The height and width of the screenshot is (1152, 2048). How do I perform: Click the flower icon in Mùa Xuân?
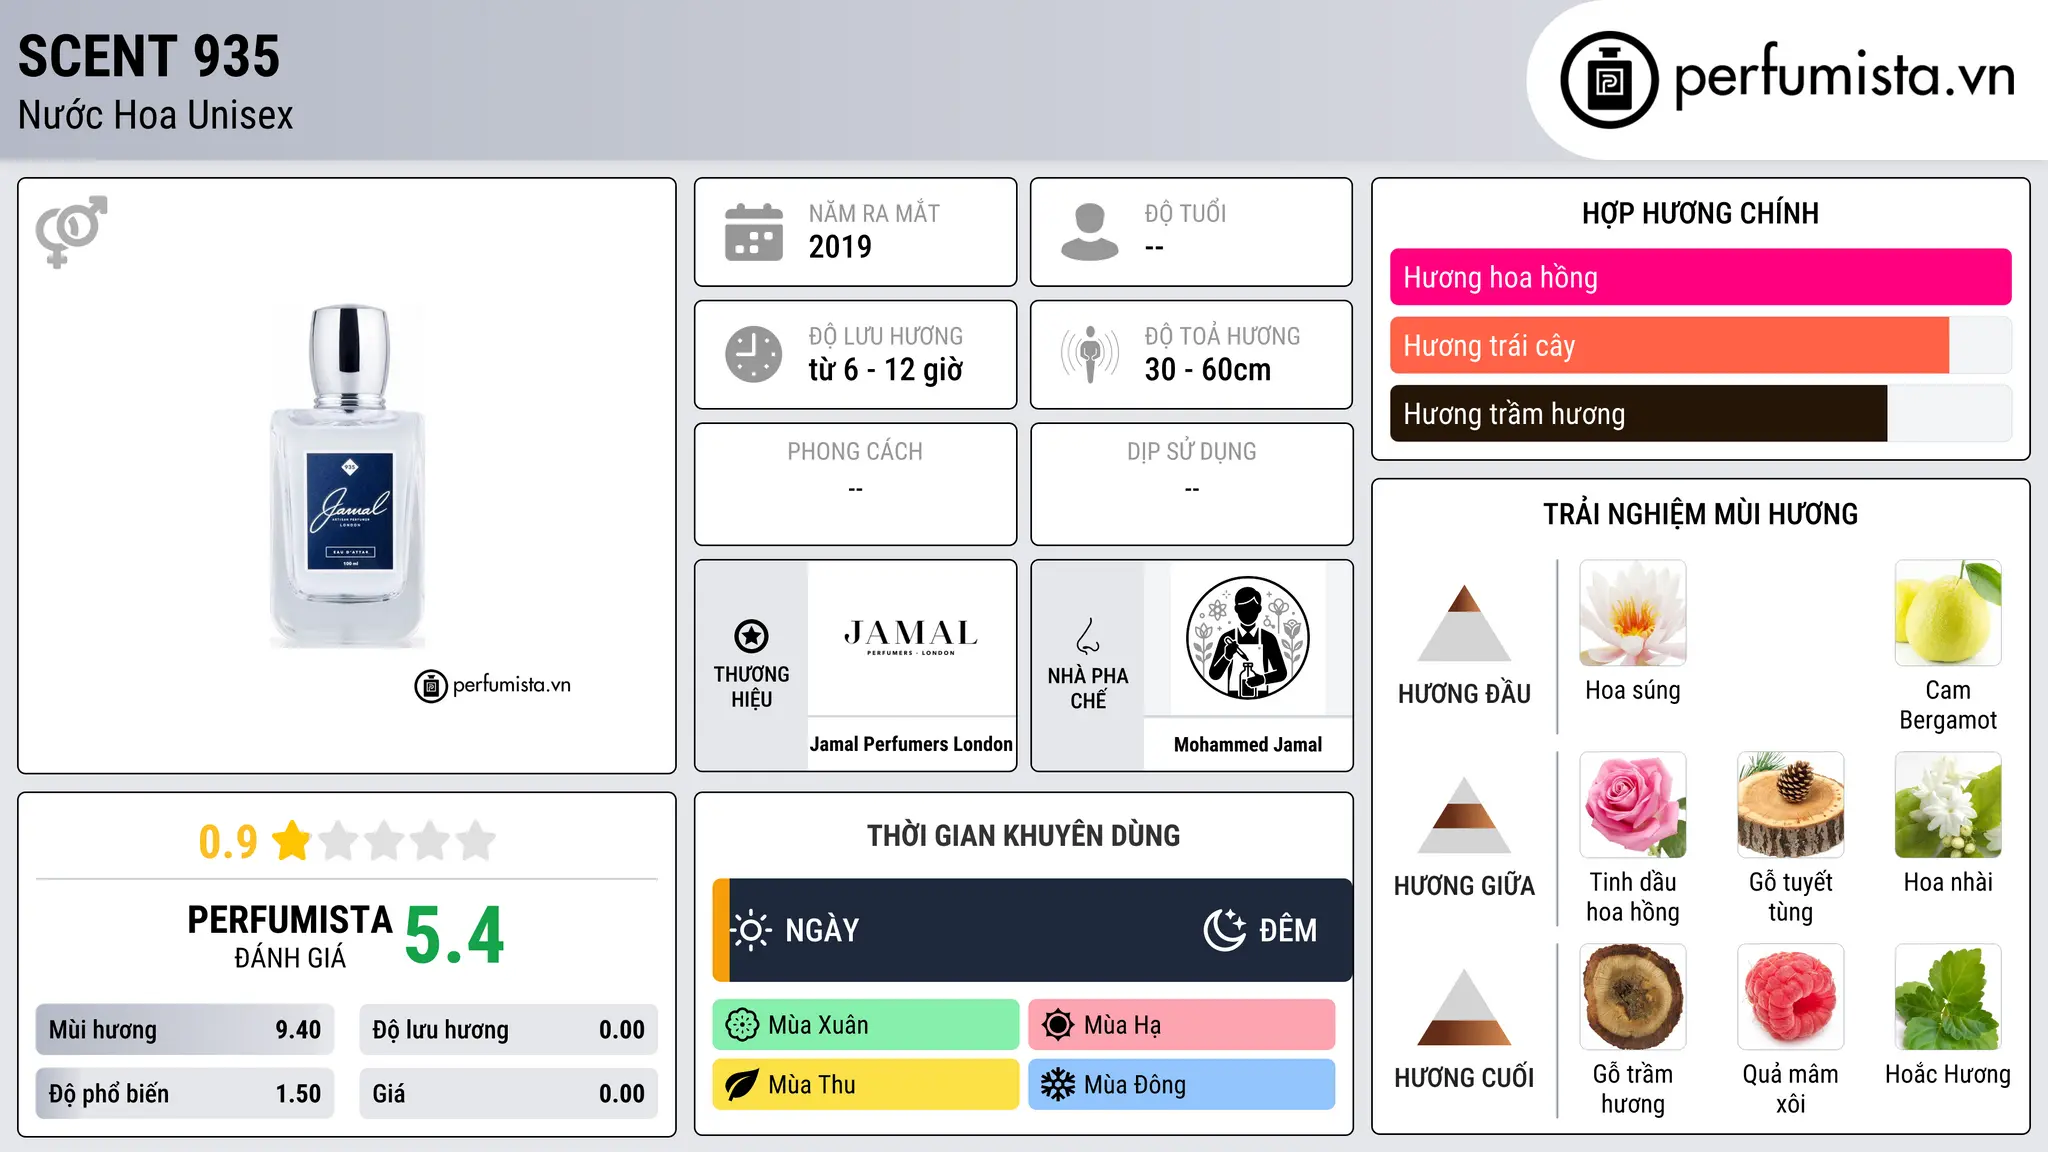[x=742, y=1025]
